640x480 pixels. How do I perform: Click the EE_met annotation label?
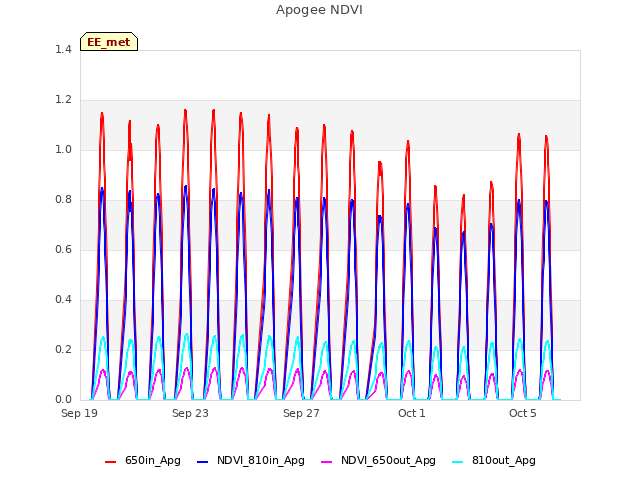click(109, 42)
